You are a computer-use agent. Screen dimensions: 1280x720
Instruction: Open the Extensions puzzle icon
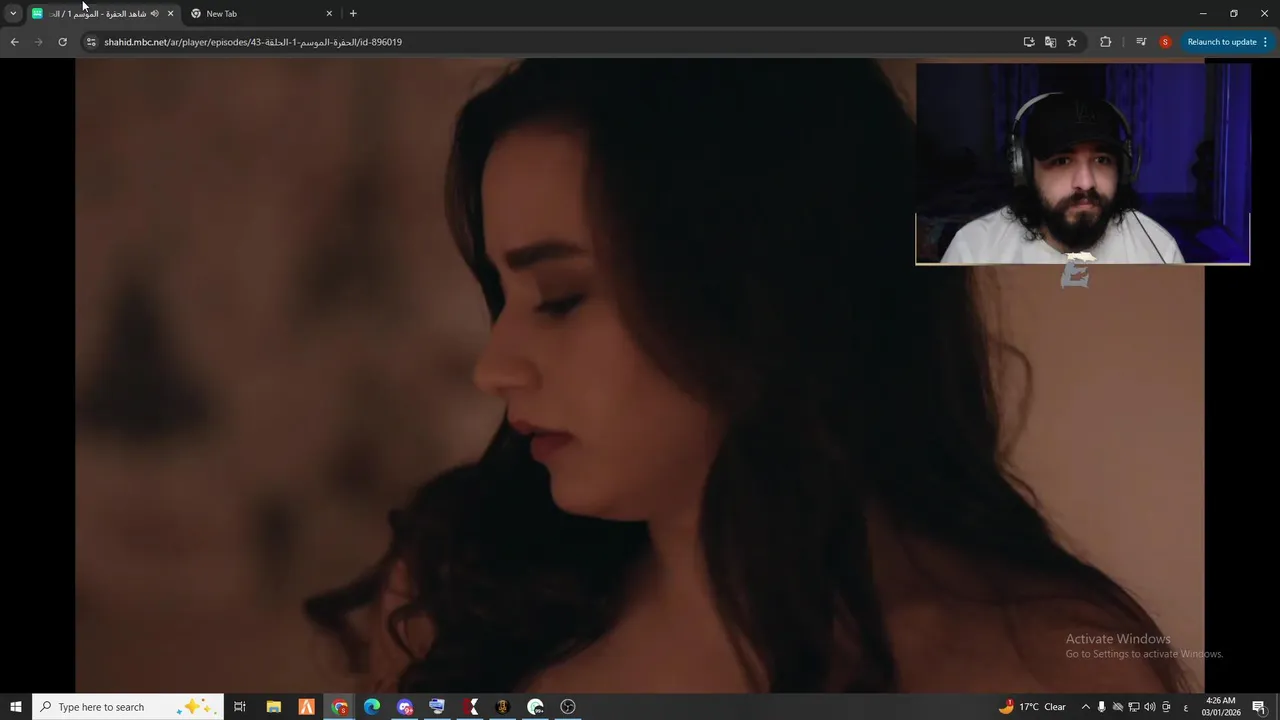coord(1105,42)
